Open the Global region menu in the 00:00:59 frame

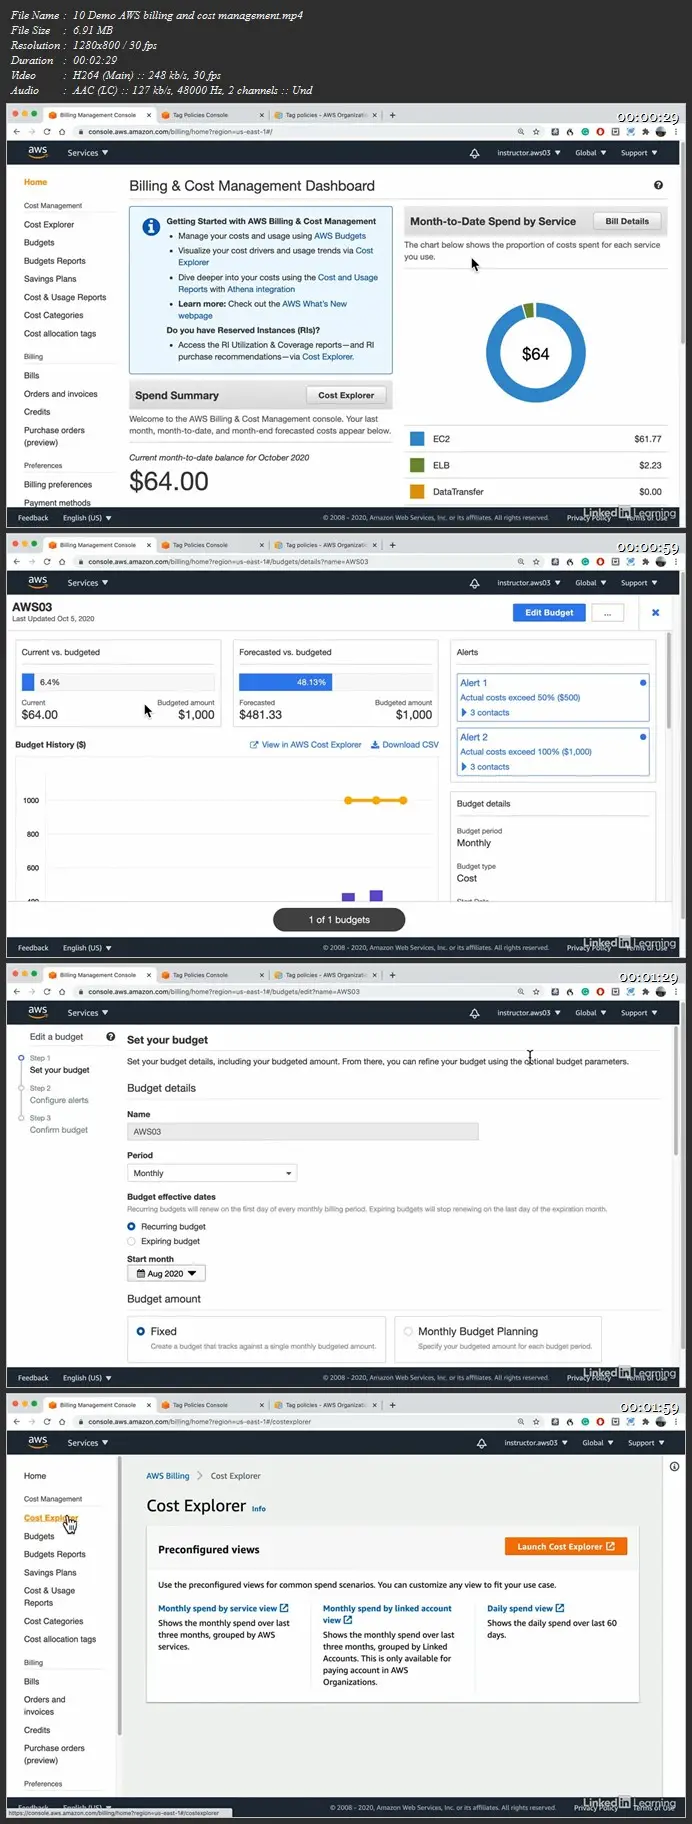coord(590,583)
